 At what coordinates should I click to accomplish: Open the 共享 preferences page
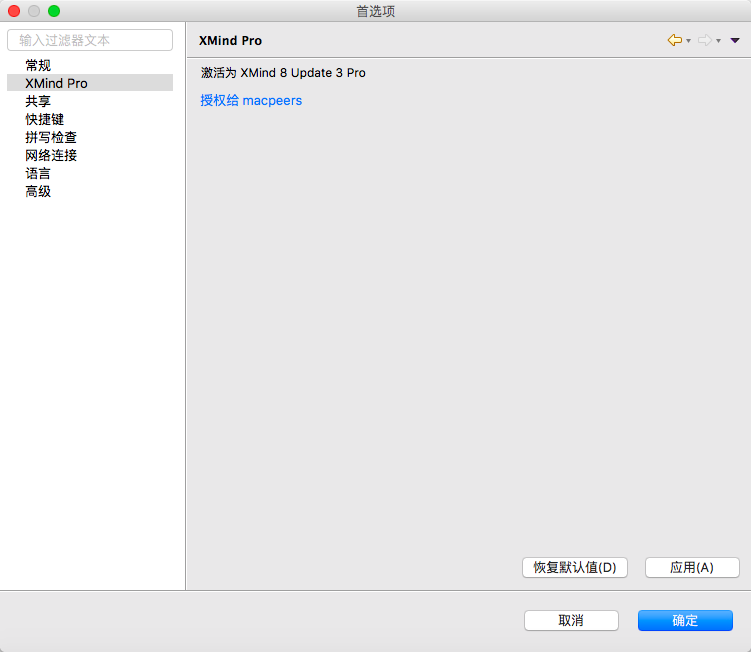tap(38, 101)
